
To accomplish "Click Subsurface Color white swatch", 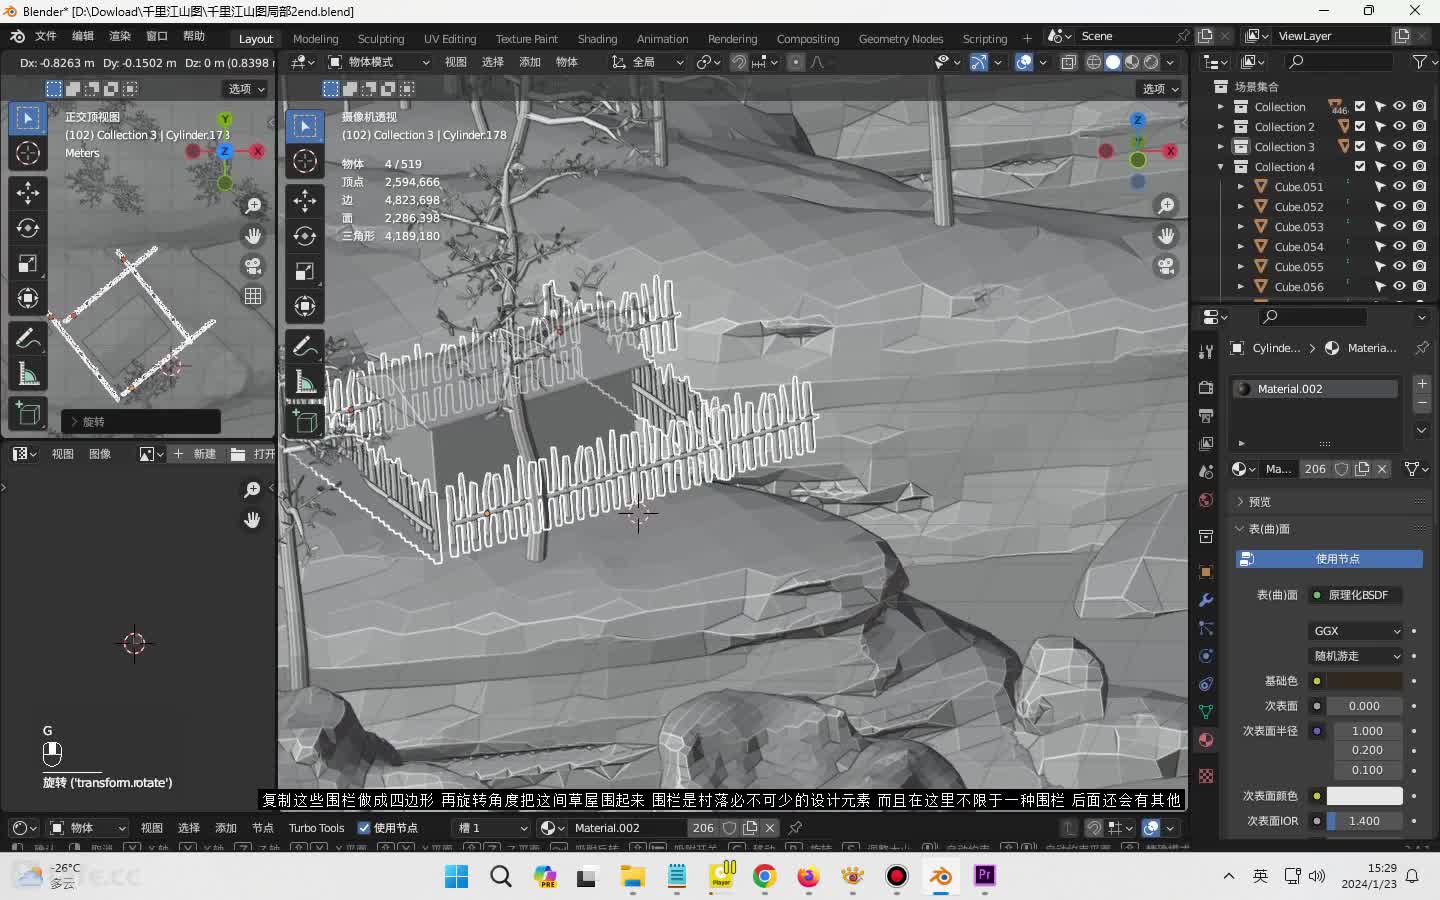I will tap(1364, 796).
